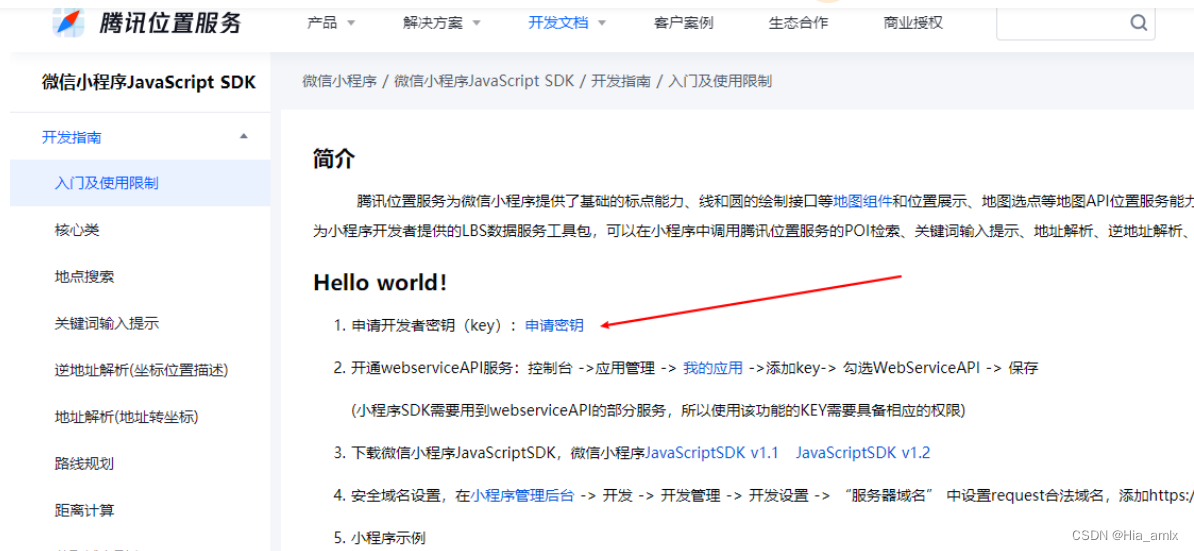Image resolution: width=1194 pixels, height=551 pixels.
Task: Click the 我的应用 link
Action: pyautogui.click(x=713, y=368)
